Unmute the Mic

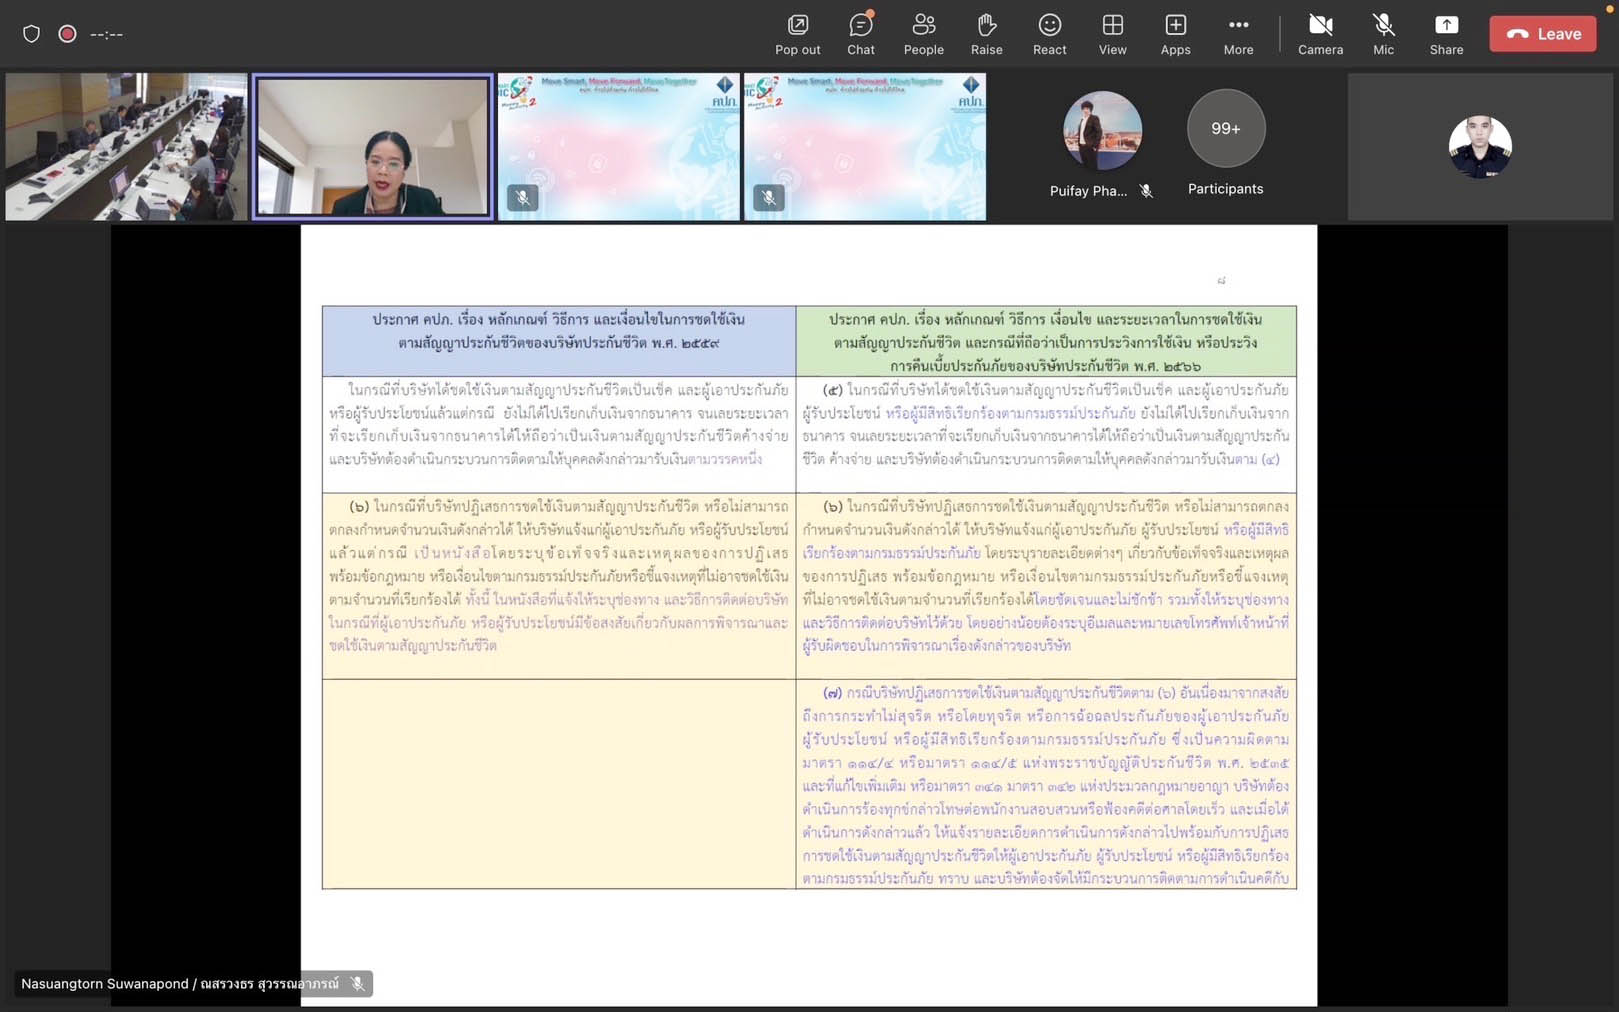tap(1383, 34)
